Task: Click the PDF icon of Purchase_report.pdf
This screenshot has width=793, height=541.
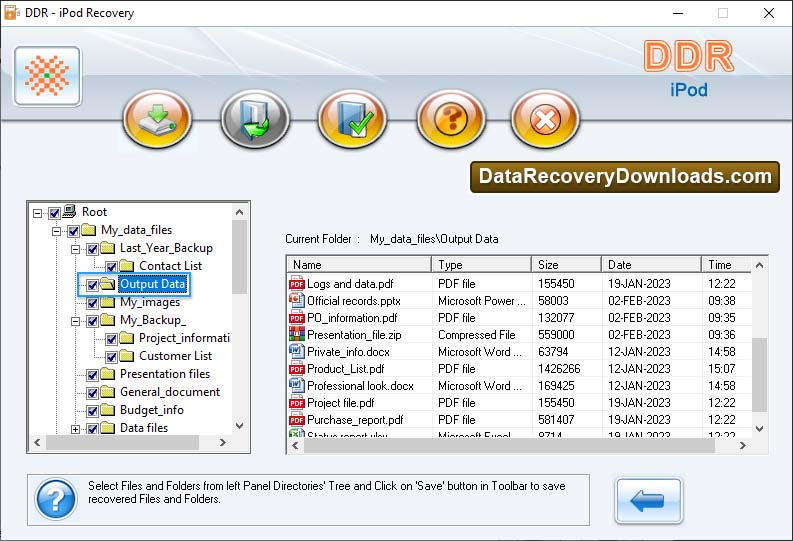Action: point(296,420)
